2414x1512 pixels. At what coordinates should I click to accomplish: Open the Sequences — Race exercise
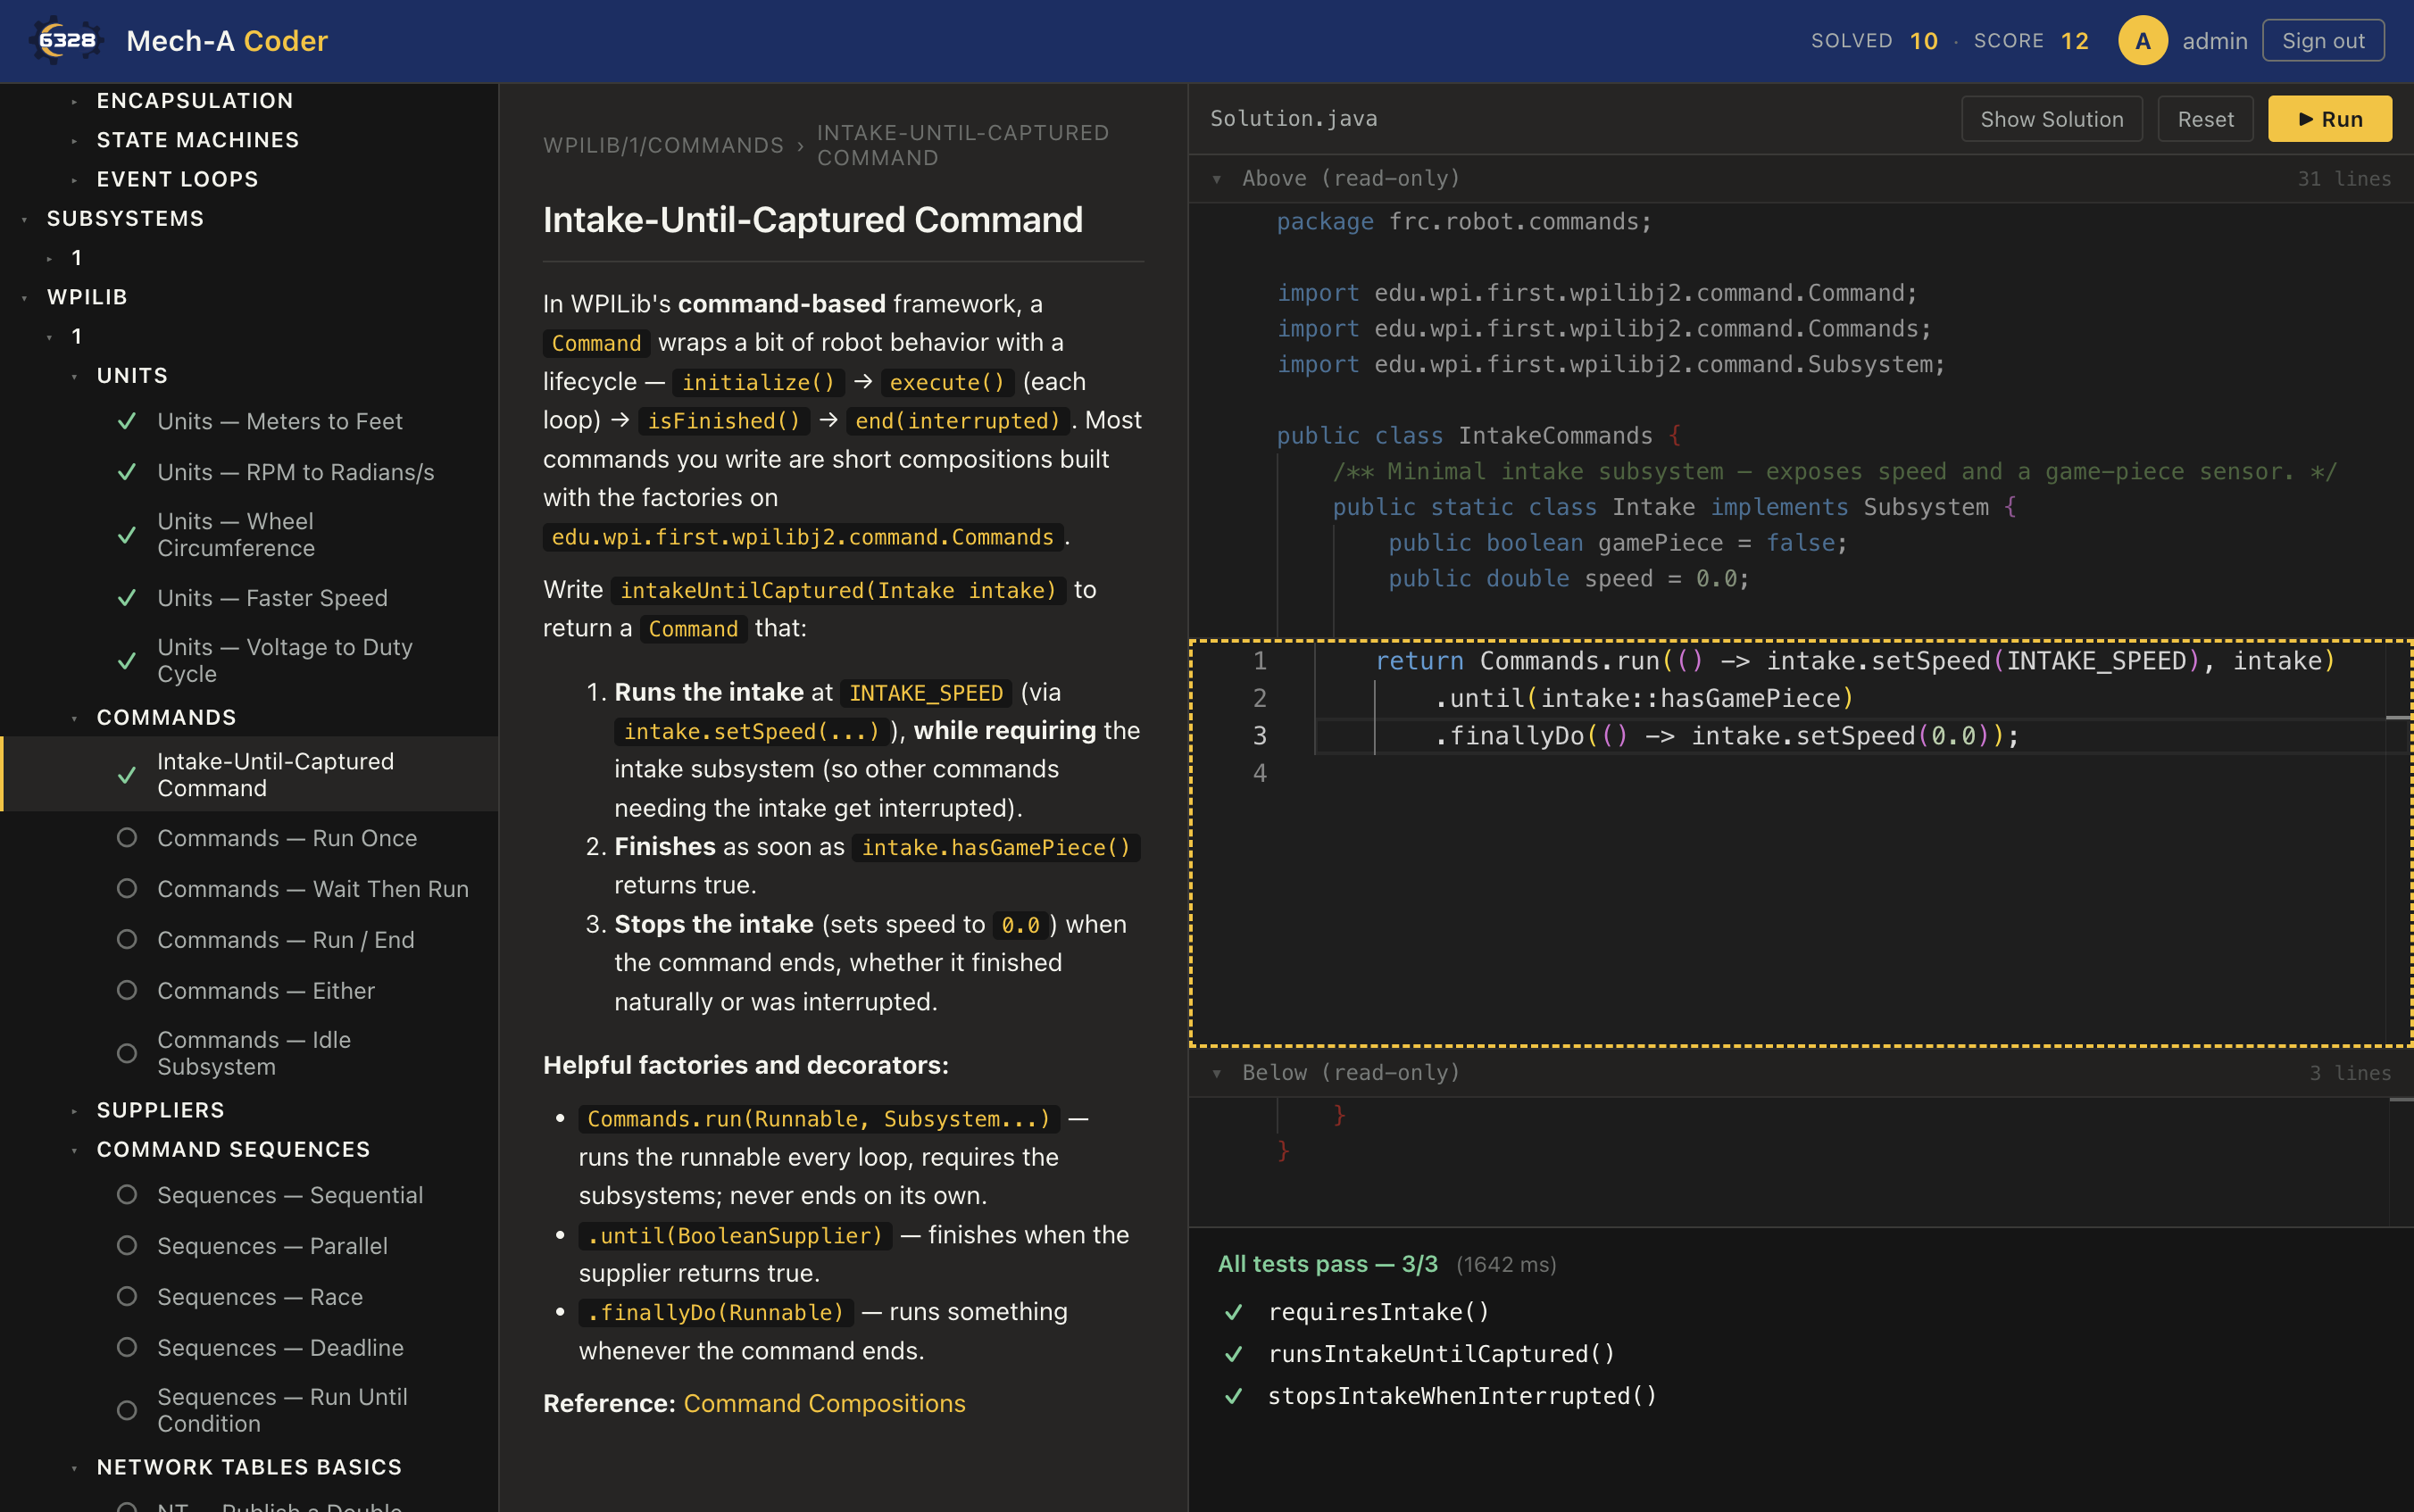coord(260,1297)
